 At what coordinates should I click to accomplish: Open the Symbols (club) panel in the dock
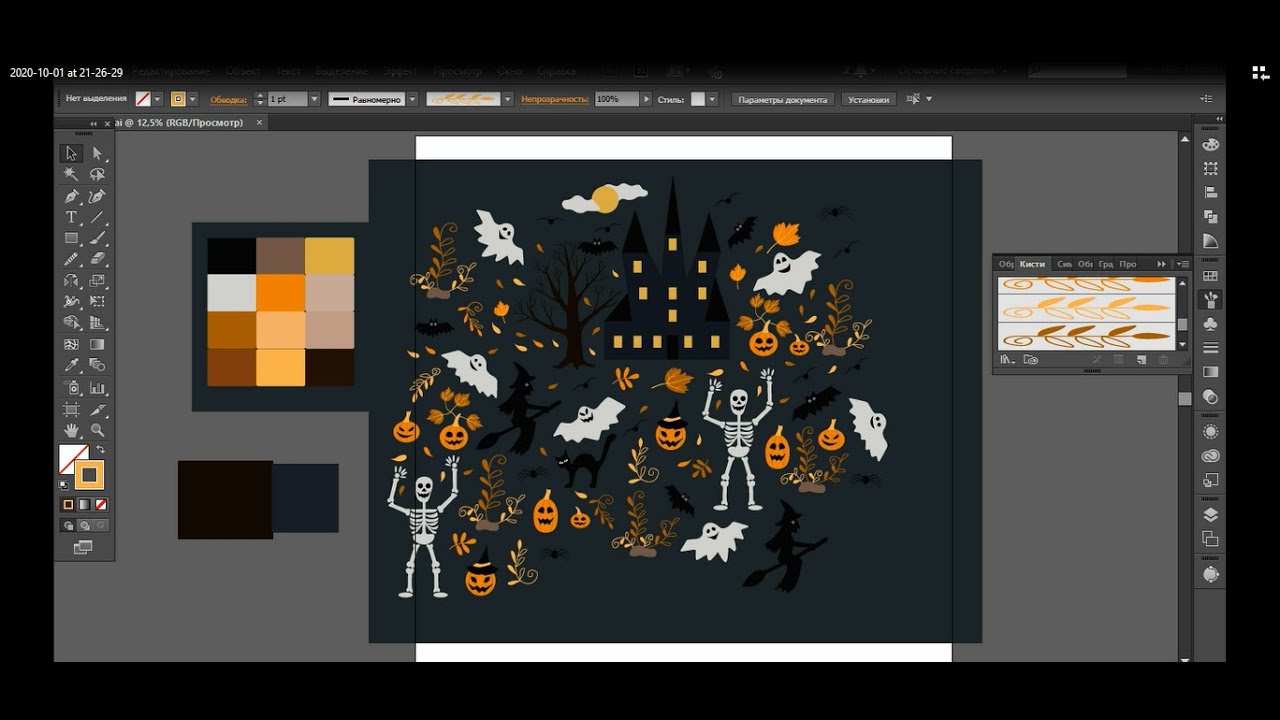click(1211, 324)
